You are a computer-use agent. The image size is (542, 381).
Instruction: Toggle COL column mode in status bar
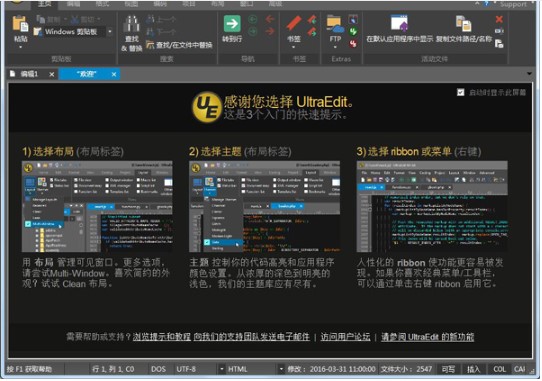(x=499, y=369)
